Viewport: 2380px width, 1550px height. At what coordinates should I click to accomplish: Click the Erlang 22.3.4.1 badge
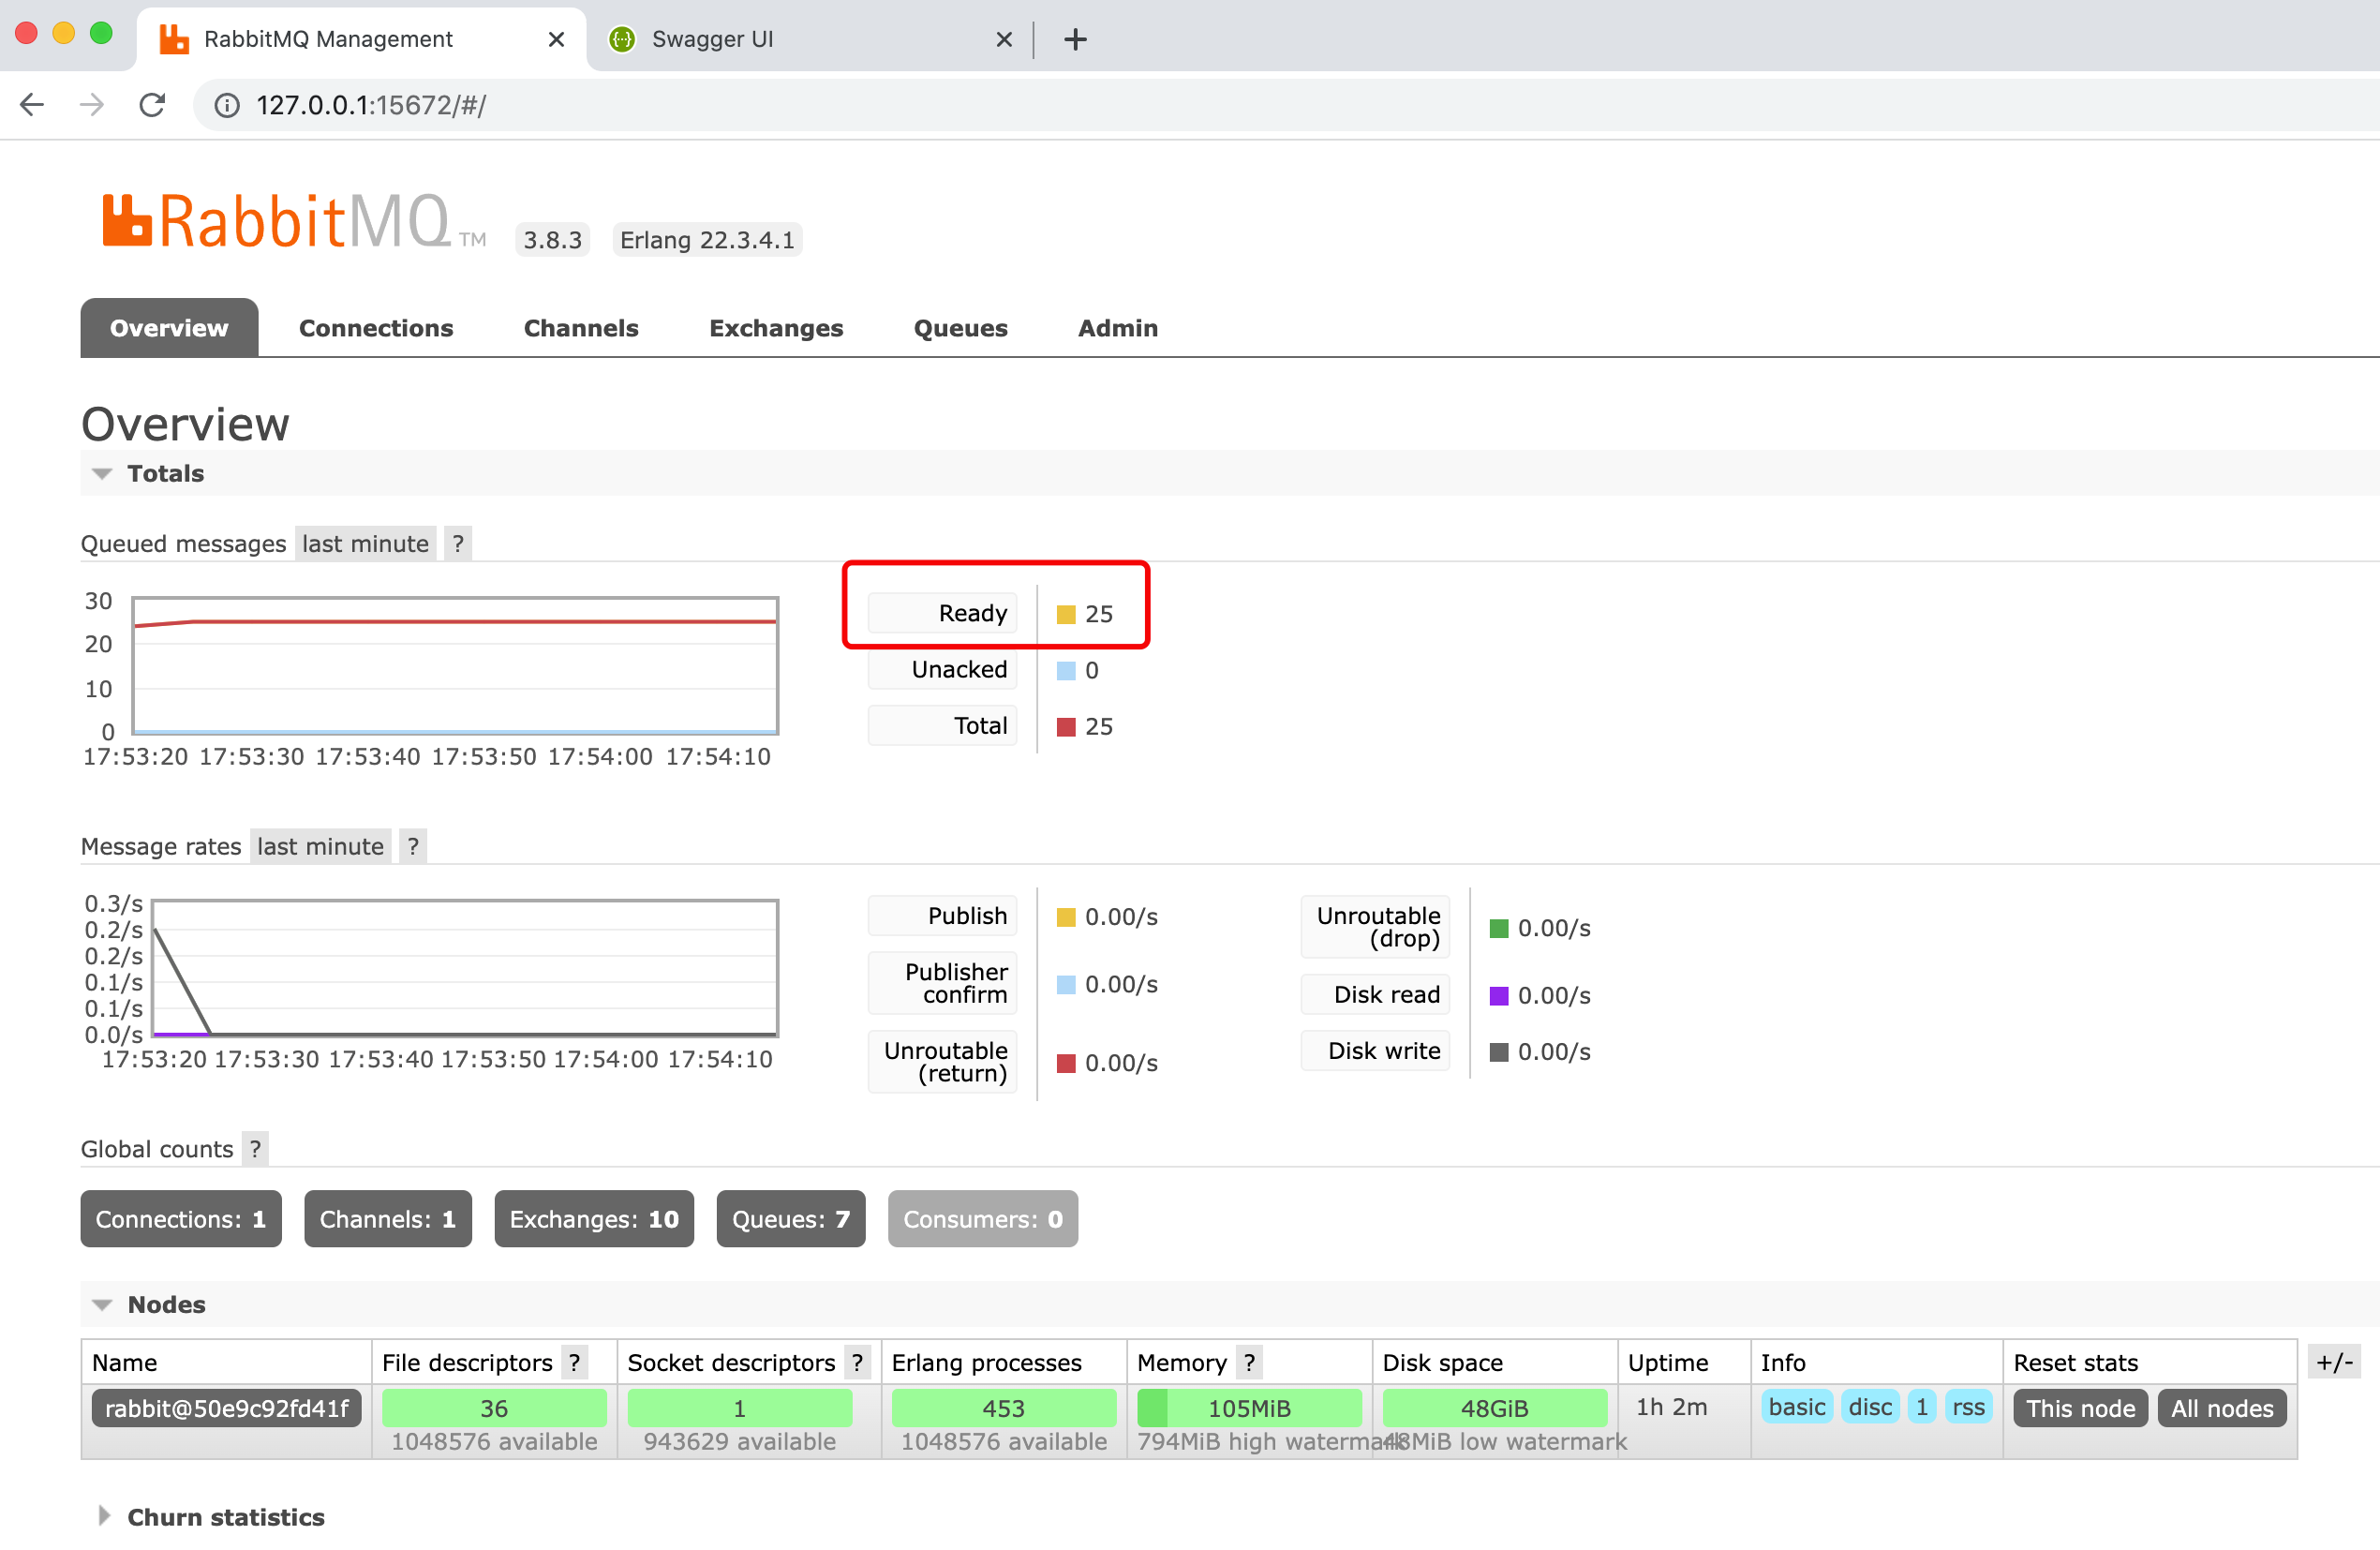(x=707, y=240)
